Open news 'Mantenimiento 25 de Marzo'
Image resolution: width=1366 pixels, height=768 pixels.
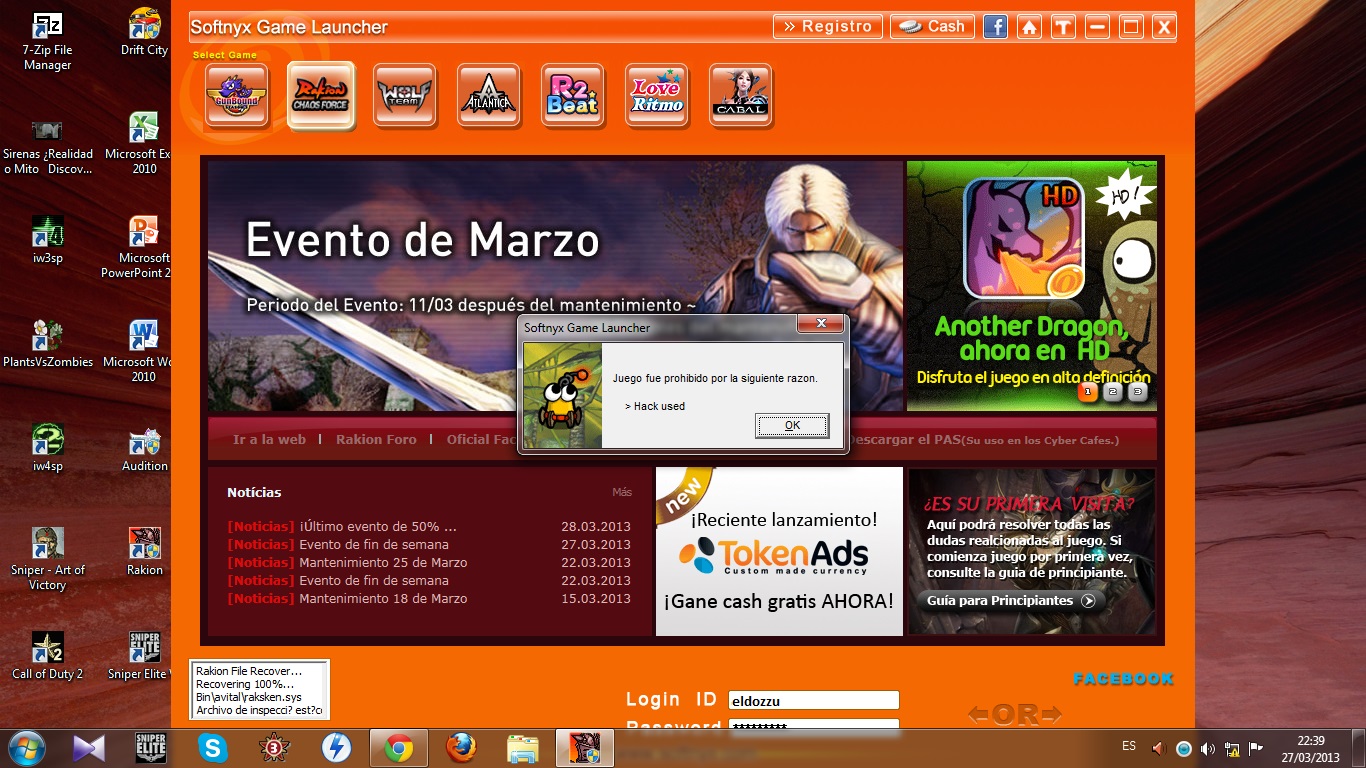coord(347,563)
